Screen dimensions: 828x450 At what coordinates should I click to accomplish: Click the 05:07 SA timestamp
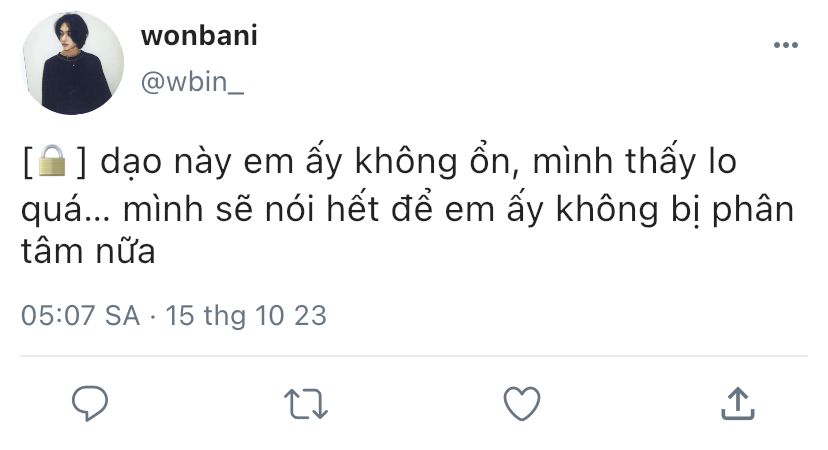tap(80, 316)
